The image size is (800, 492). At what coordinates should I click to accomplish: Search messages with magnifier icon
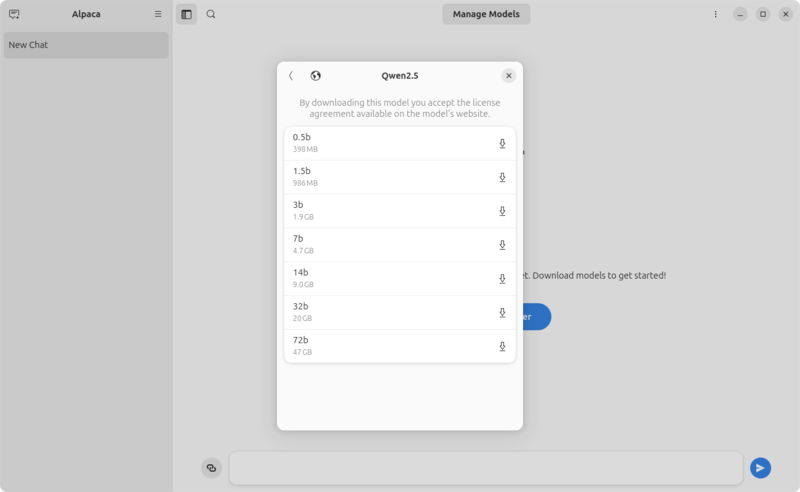211,15
